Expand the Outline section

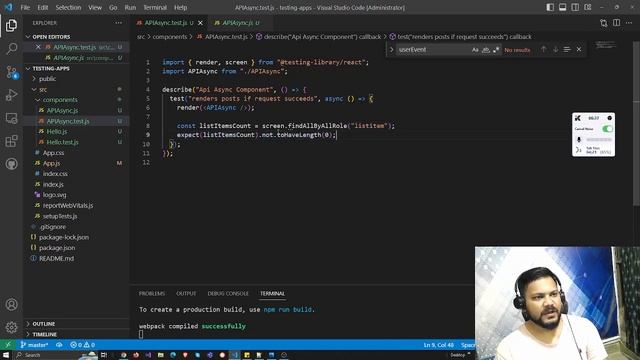[44, 324]
